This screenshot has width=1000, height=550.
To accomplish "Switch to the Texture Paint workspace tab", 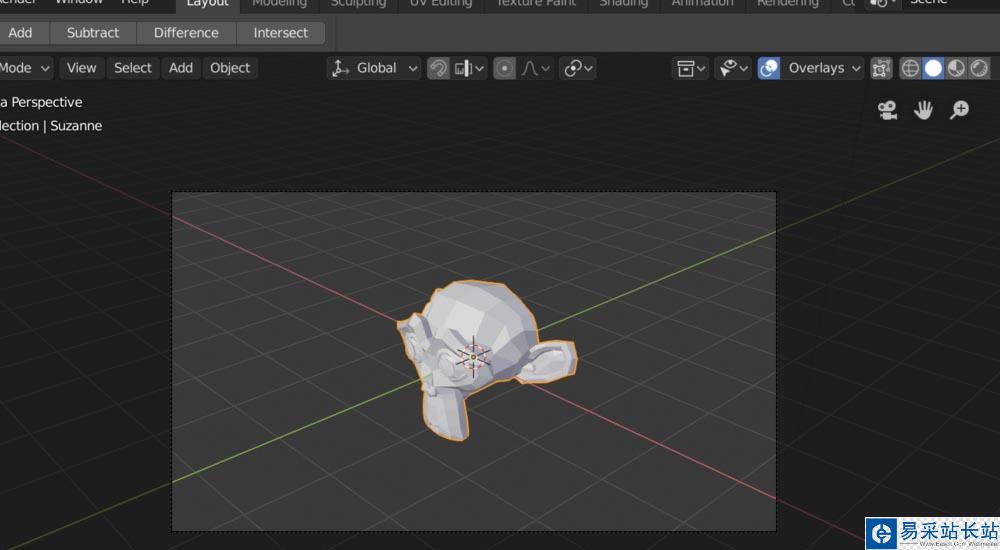I will pos(536,4).
